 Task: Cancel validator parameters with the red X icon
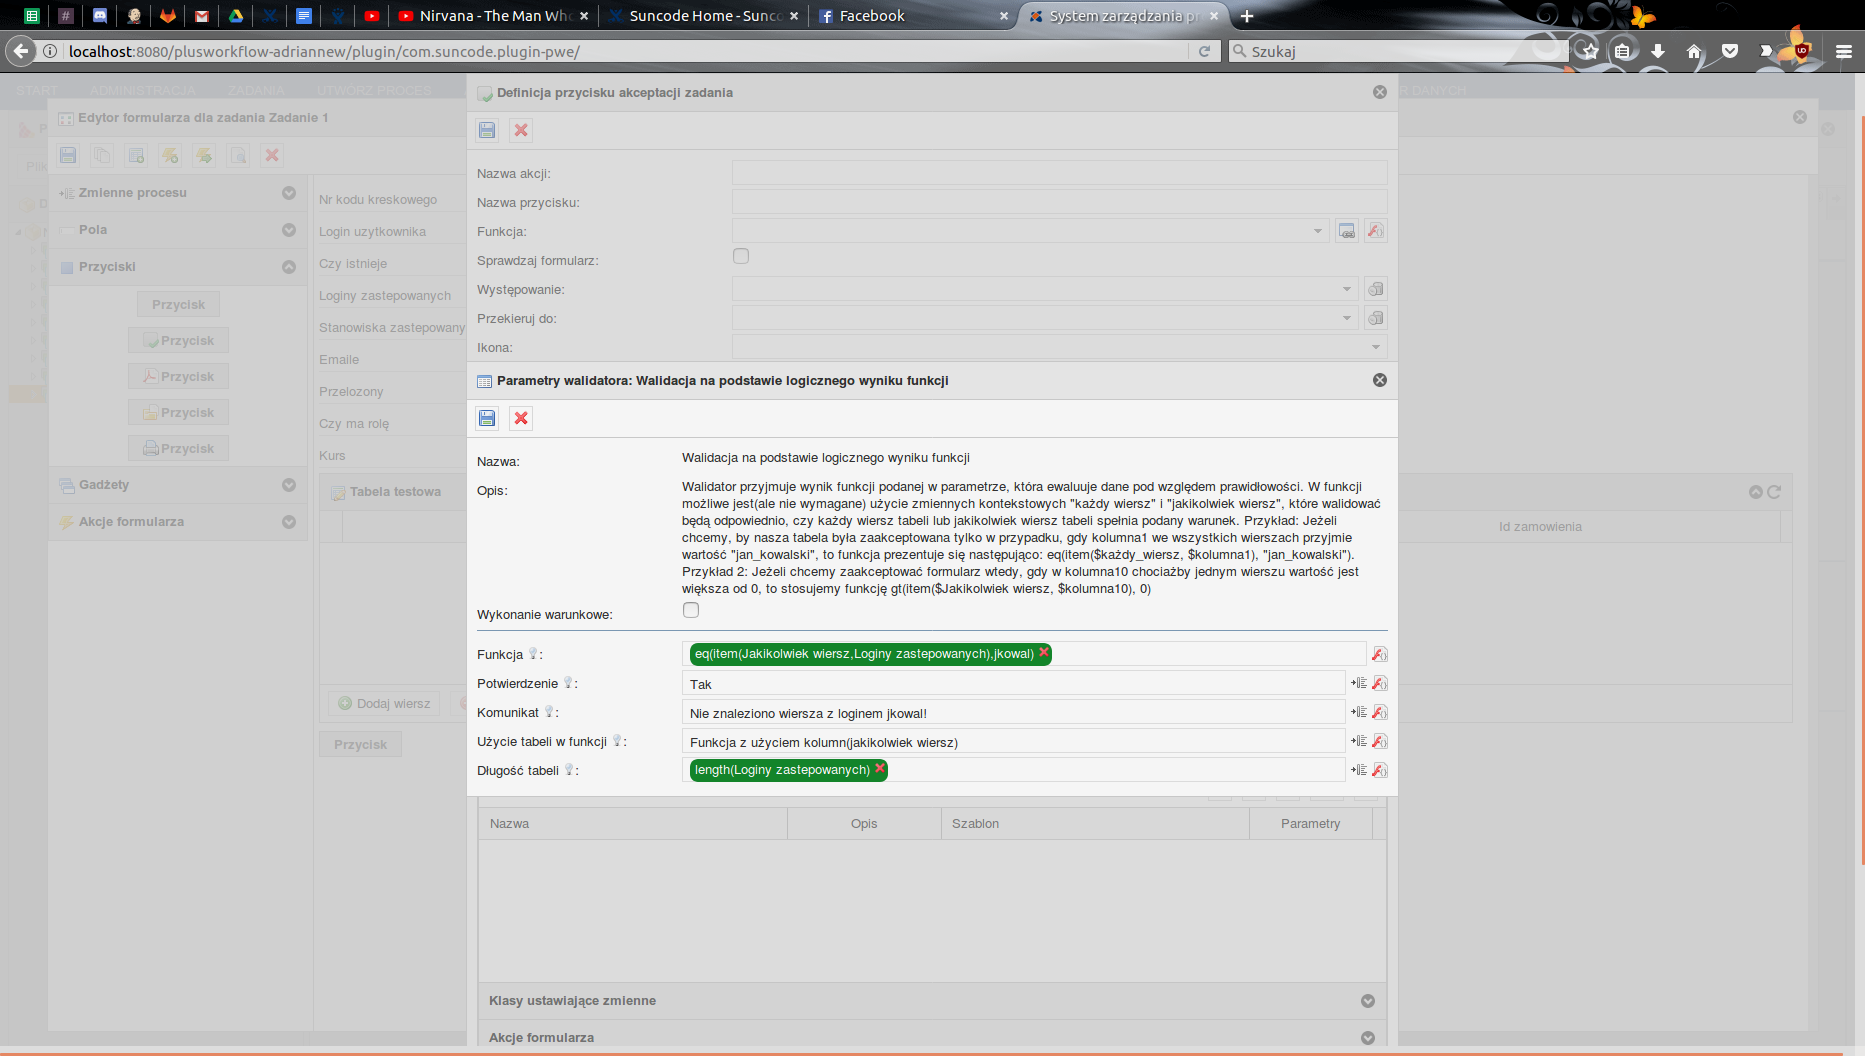pyautogui.click(x=521, y=418)
